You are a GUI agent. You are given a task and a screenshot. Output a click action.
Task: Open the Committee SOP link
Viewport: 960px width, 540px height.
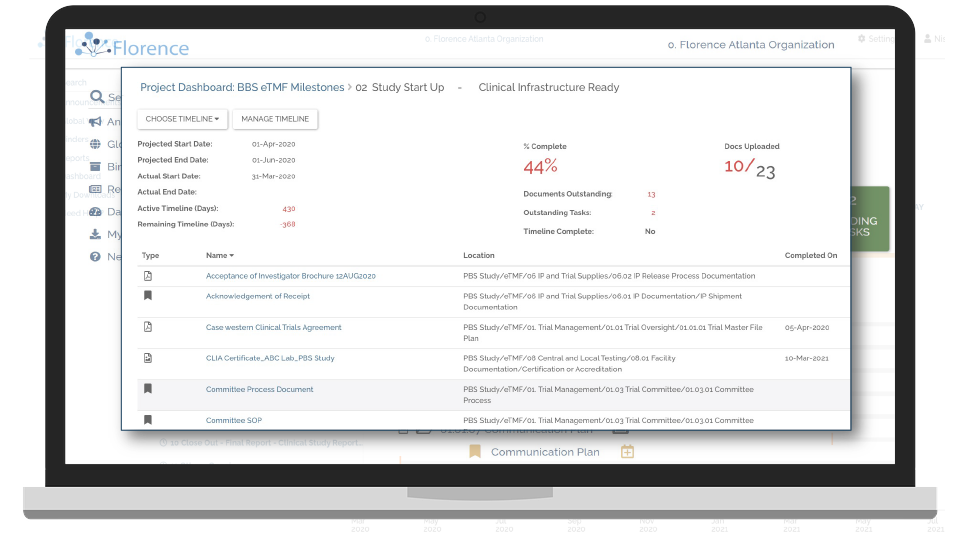pos(234,421)
